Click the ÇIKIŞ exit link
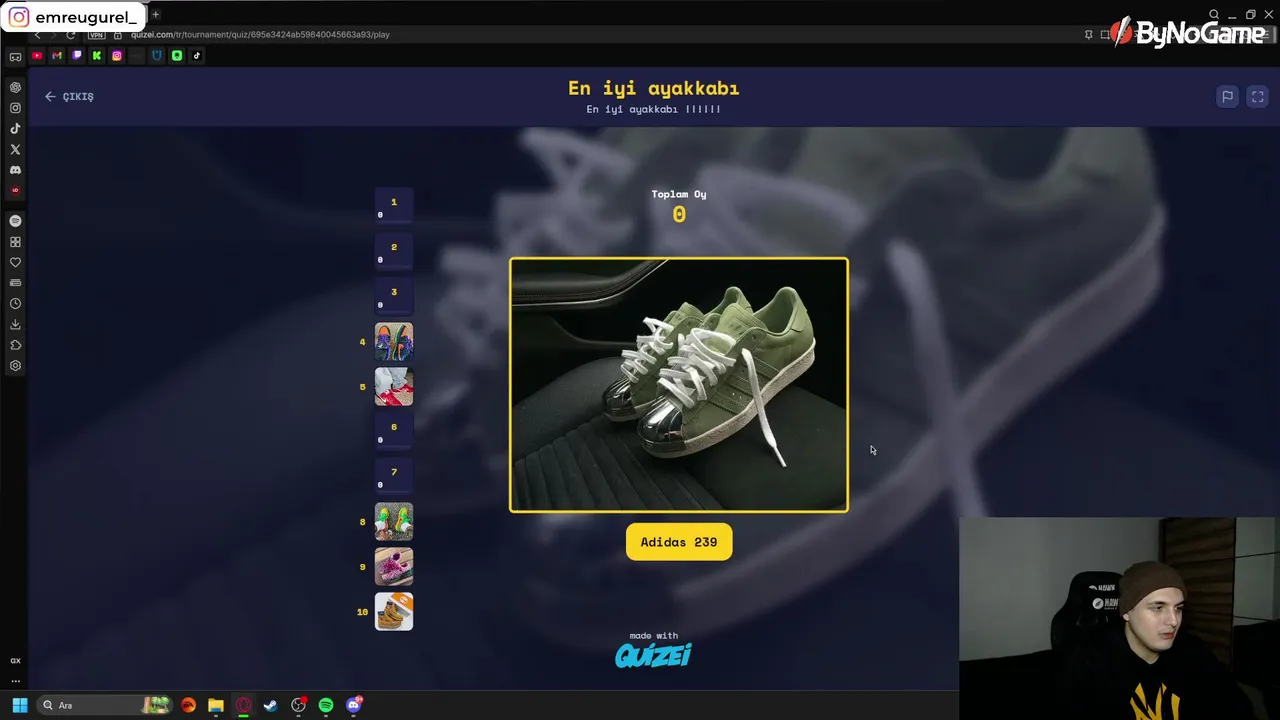Viewport: 1280px width, 720px height. coord(69,96)
